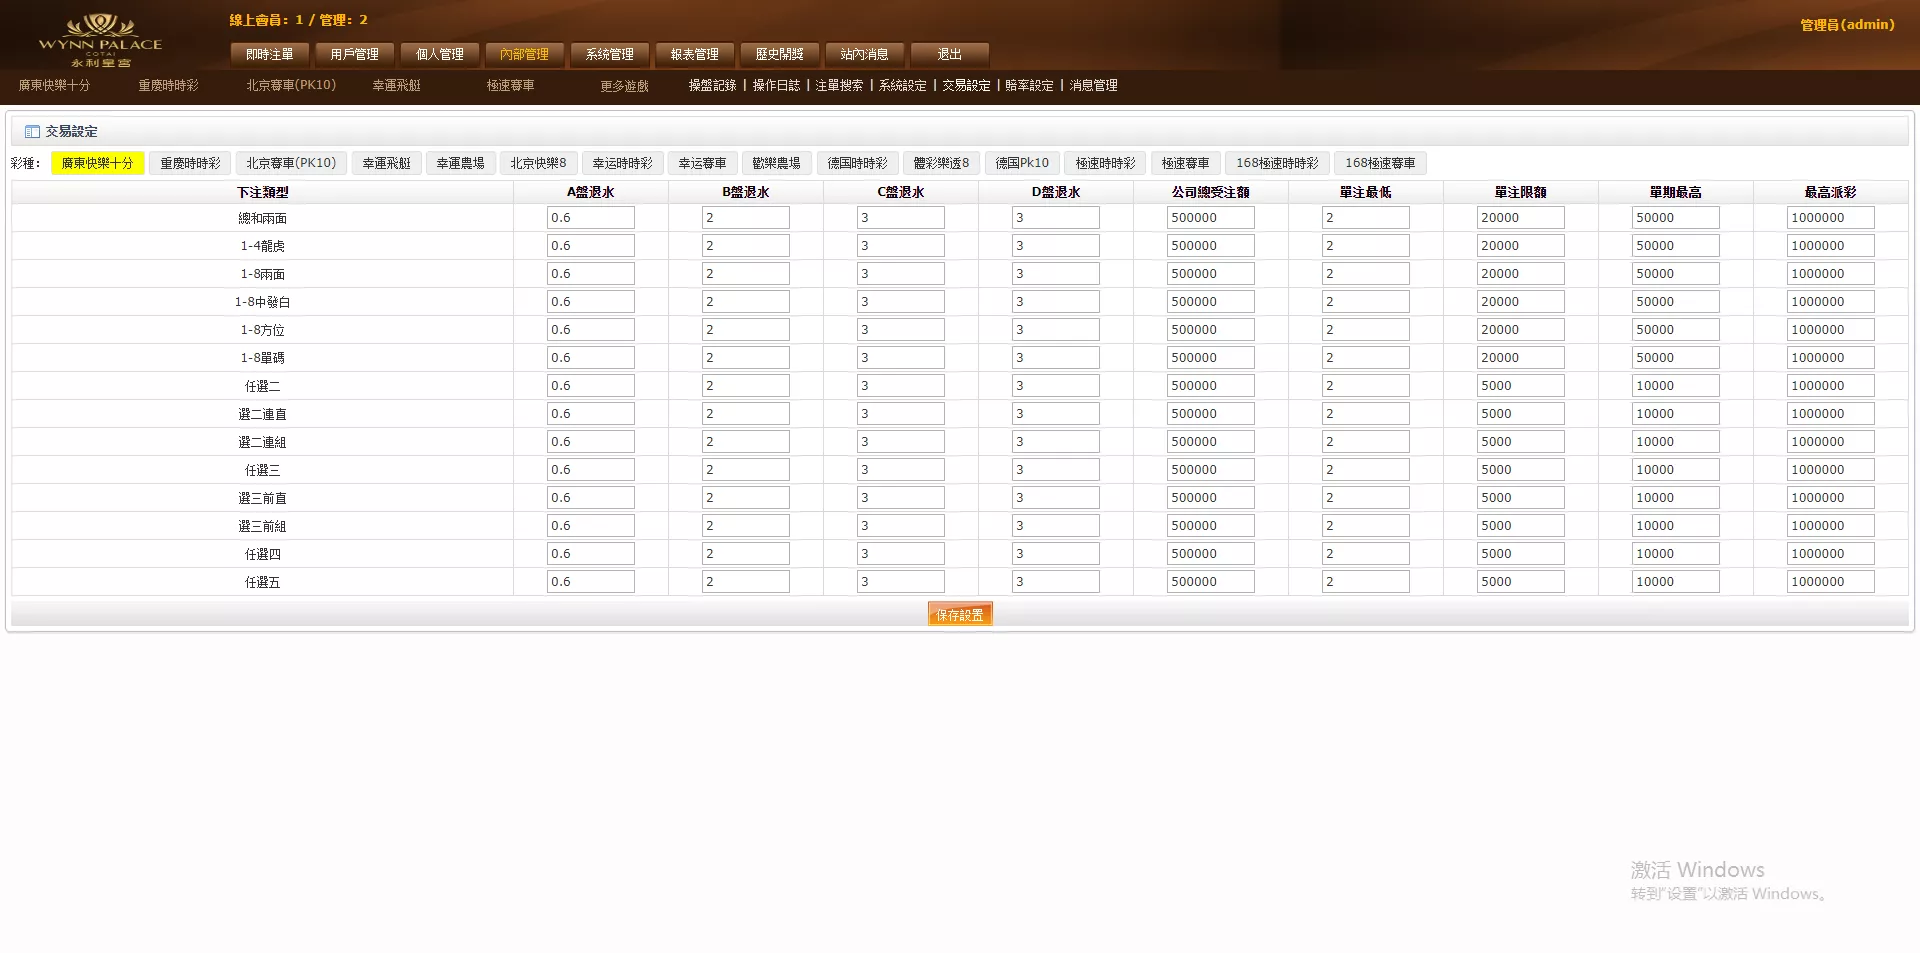This screenshot has height=953, width=1920.
Task: Click the Wynn Palace logo
Action: [x=100, y=38]
